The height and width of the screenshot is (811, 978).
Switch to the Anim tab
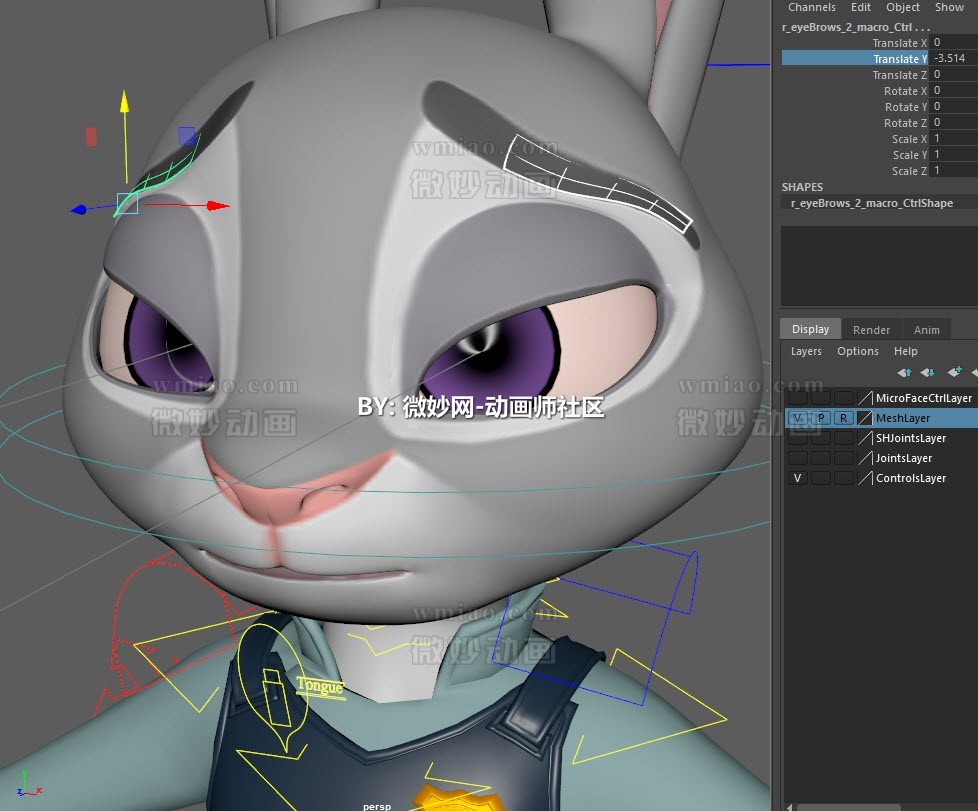(x=926, y=328)
